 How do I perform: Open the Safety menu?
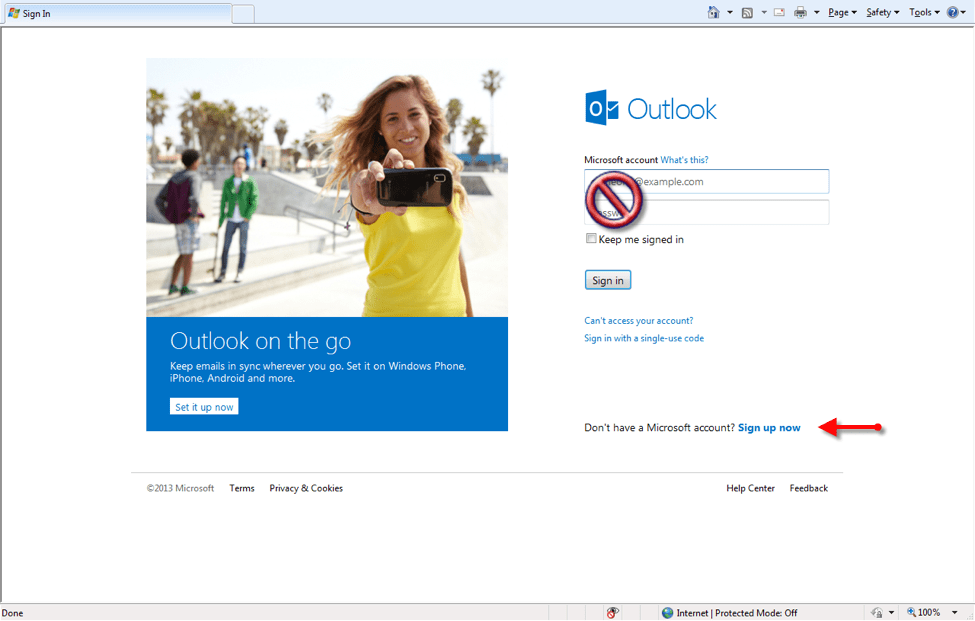pos(882,12)
